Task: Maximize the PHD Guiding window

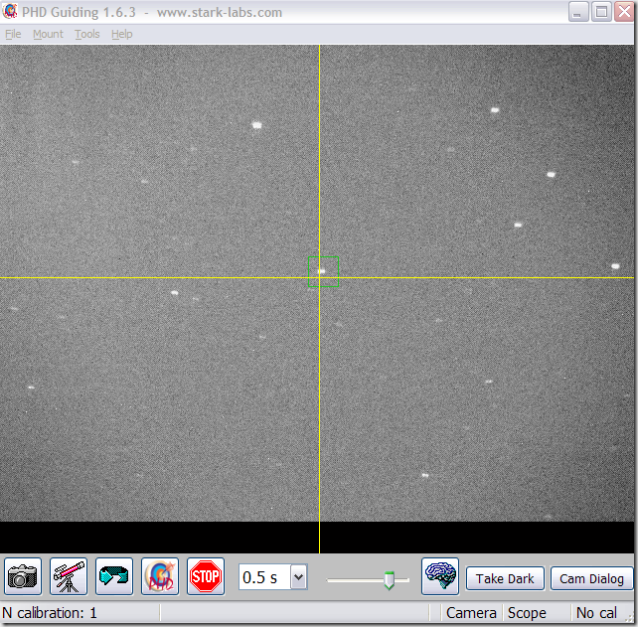Action: 602,12
